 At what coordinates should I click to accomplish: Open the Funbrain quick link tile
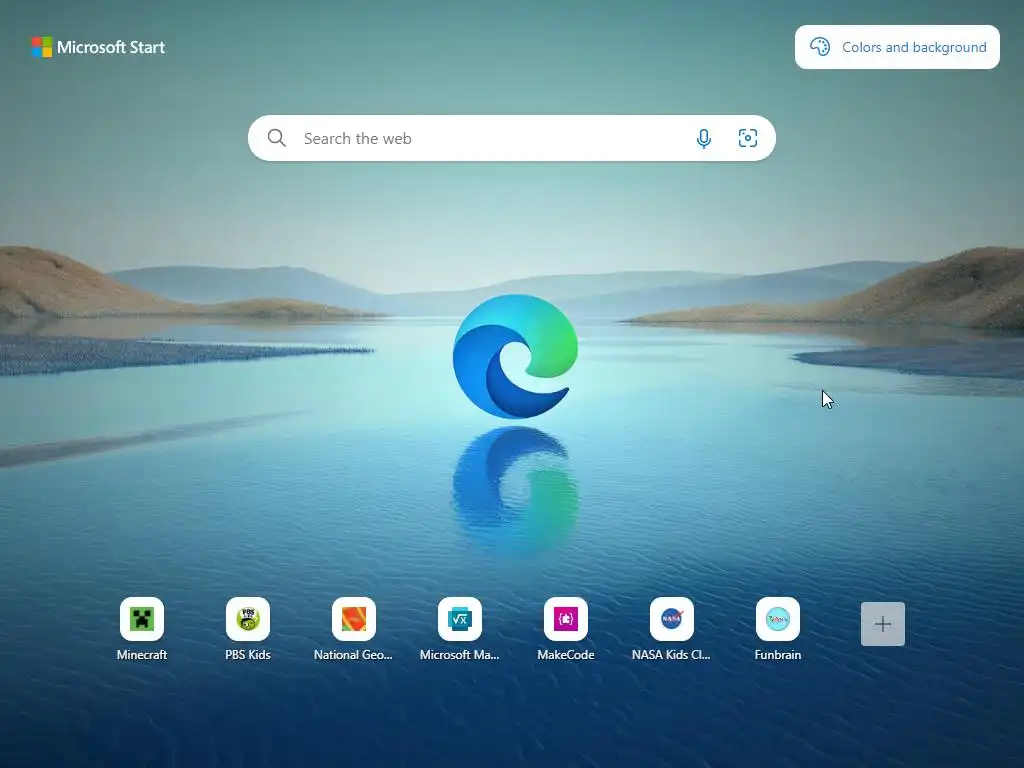point(777,619)
